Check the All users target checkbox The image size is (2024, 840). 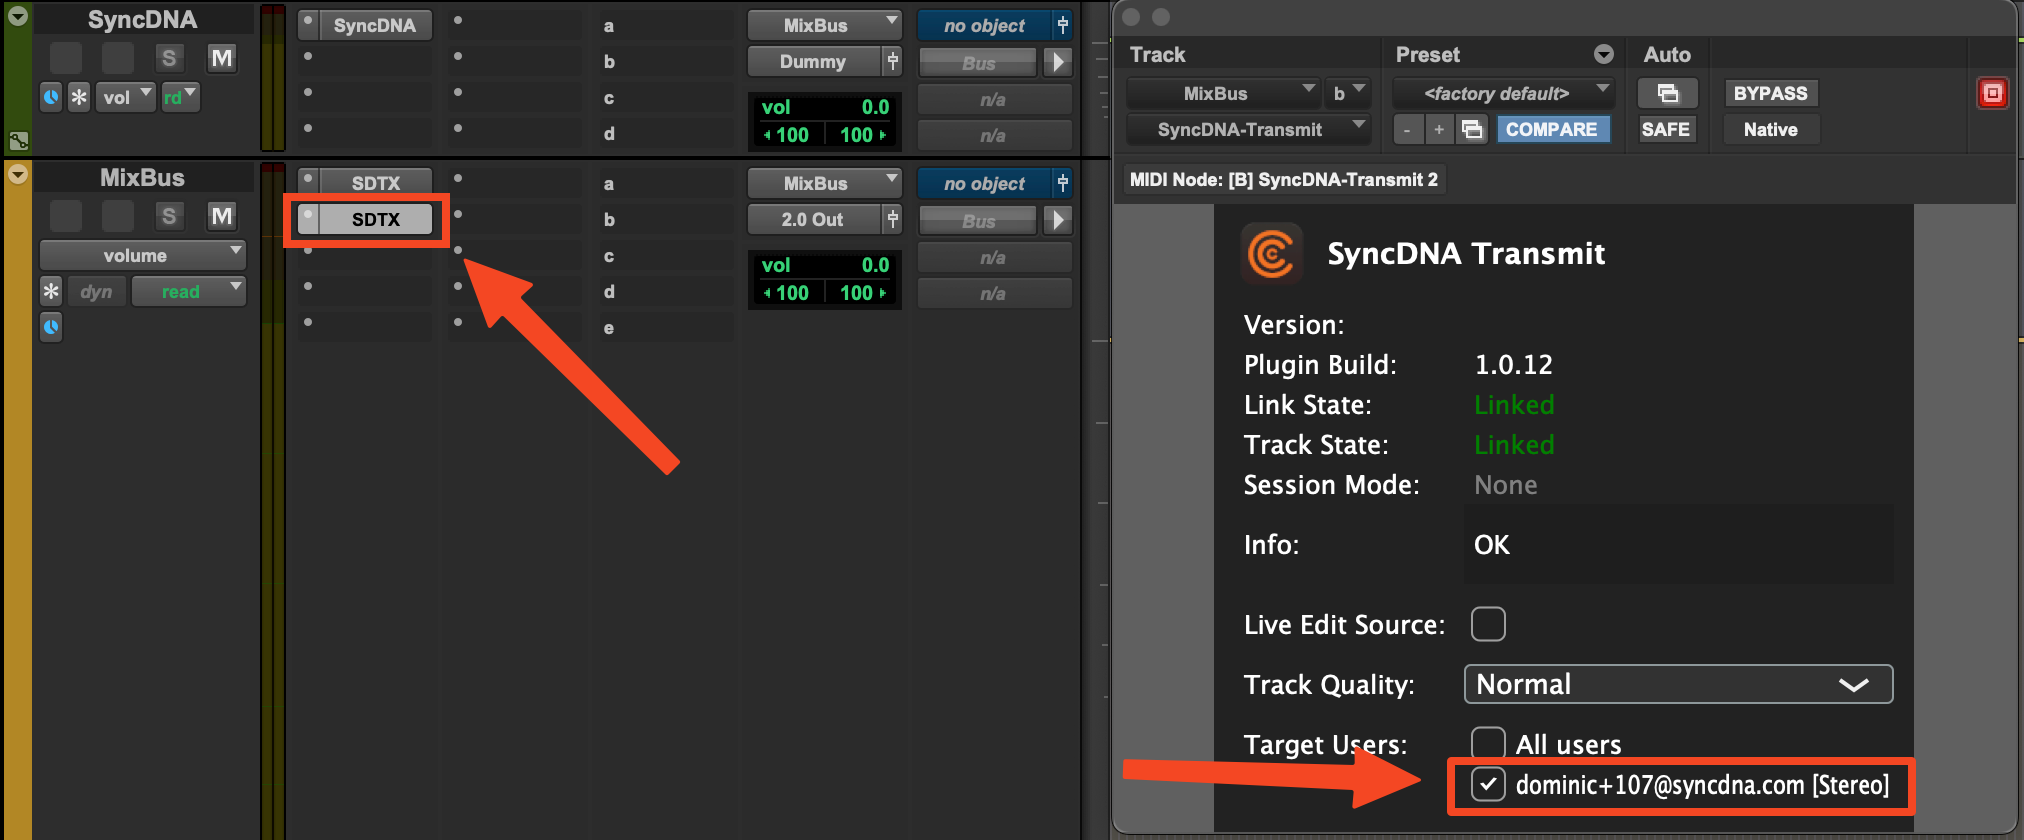point(1488,744)
